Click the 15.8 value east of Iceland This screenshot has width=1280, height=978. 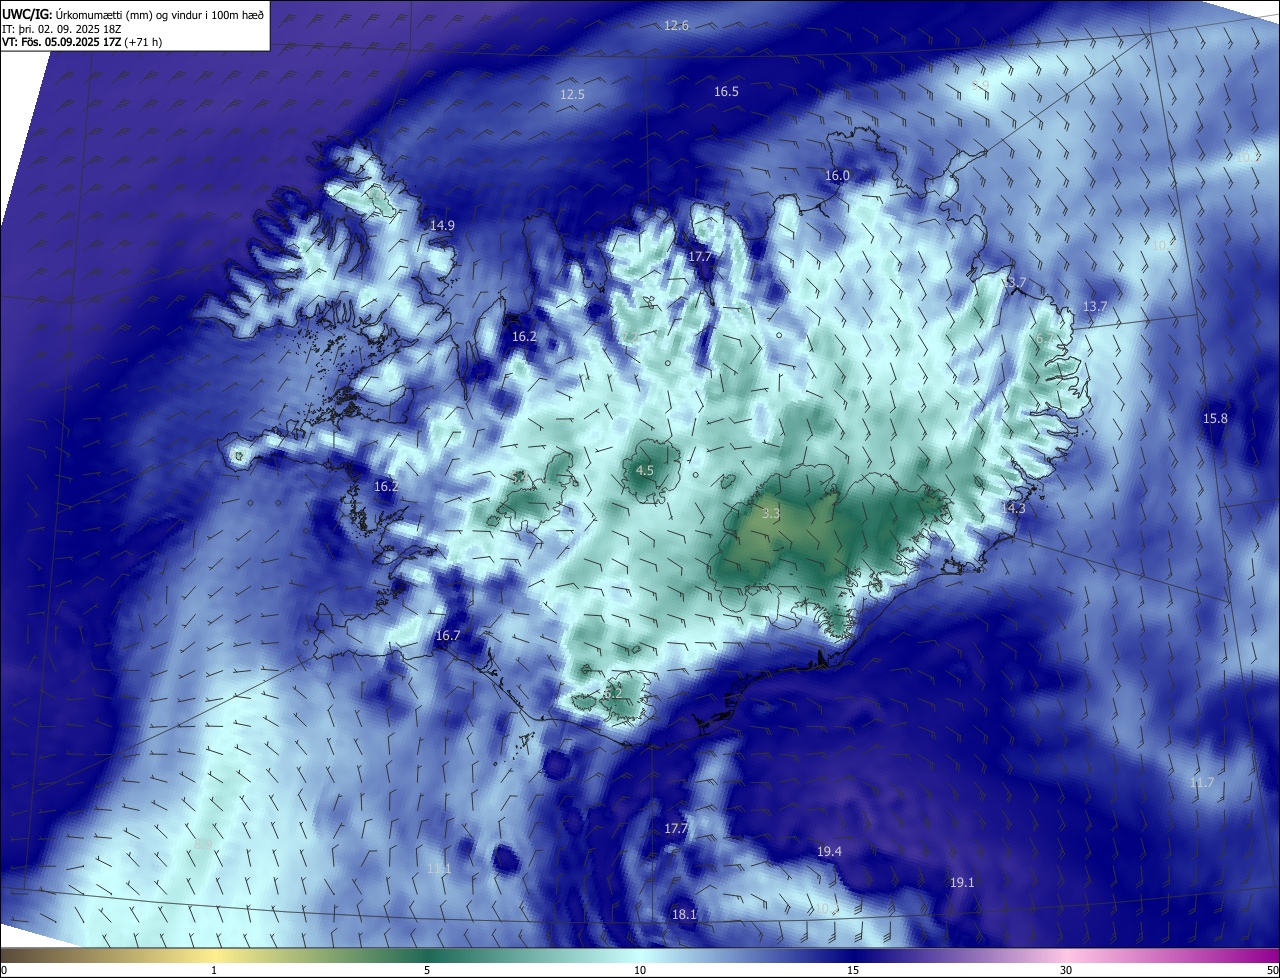click(x=1215, y=418)
